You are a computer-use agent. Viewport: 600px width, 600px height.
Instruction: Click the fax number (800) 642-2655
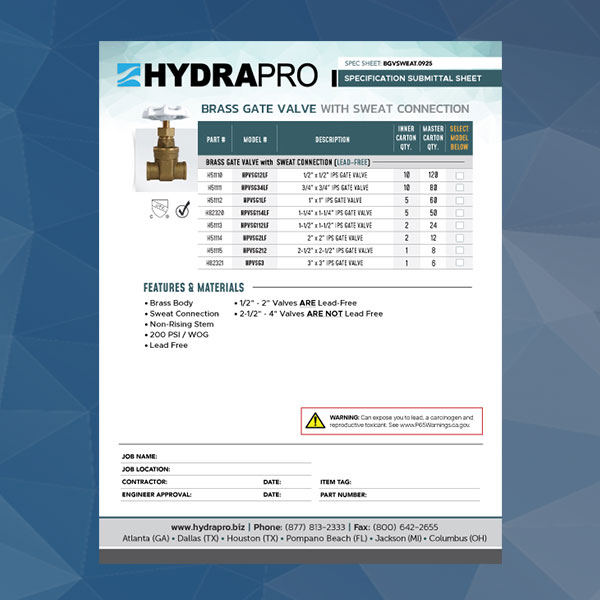405,527
